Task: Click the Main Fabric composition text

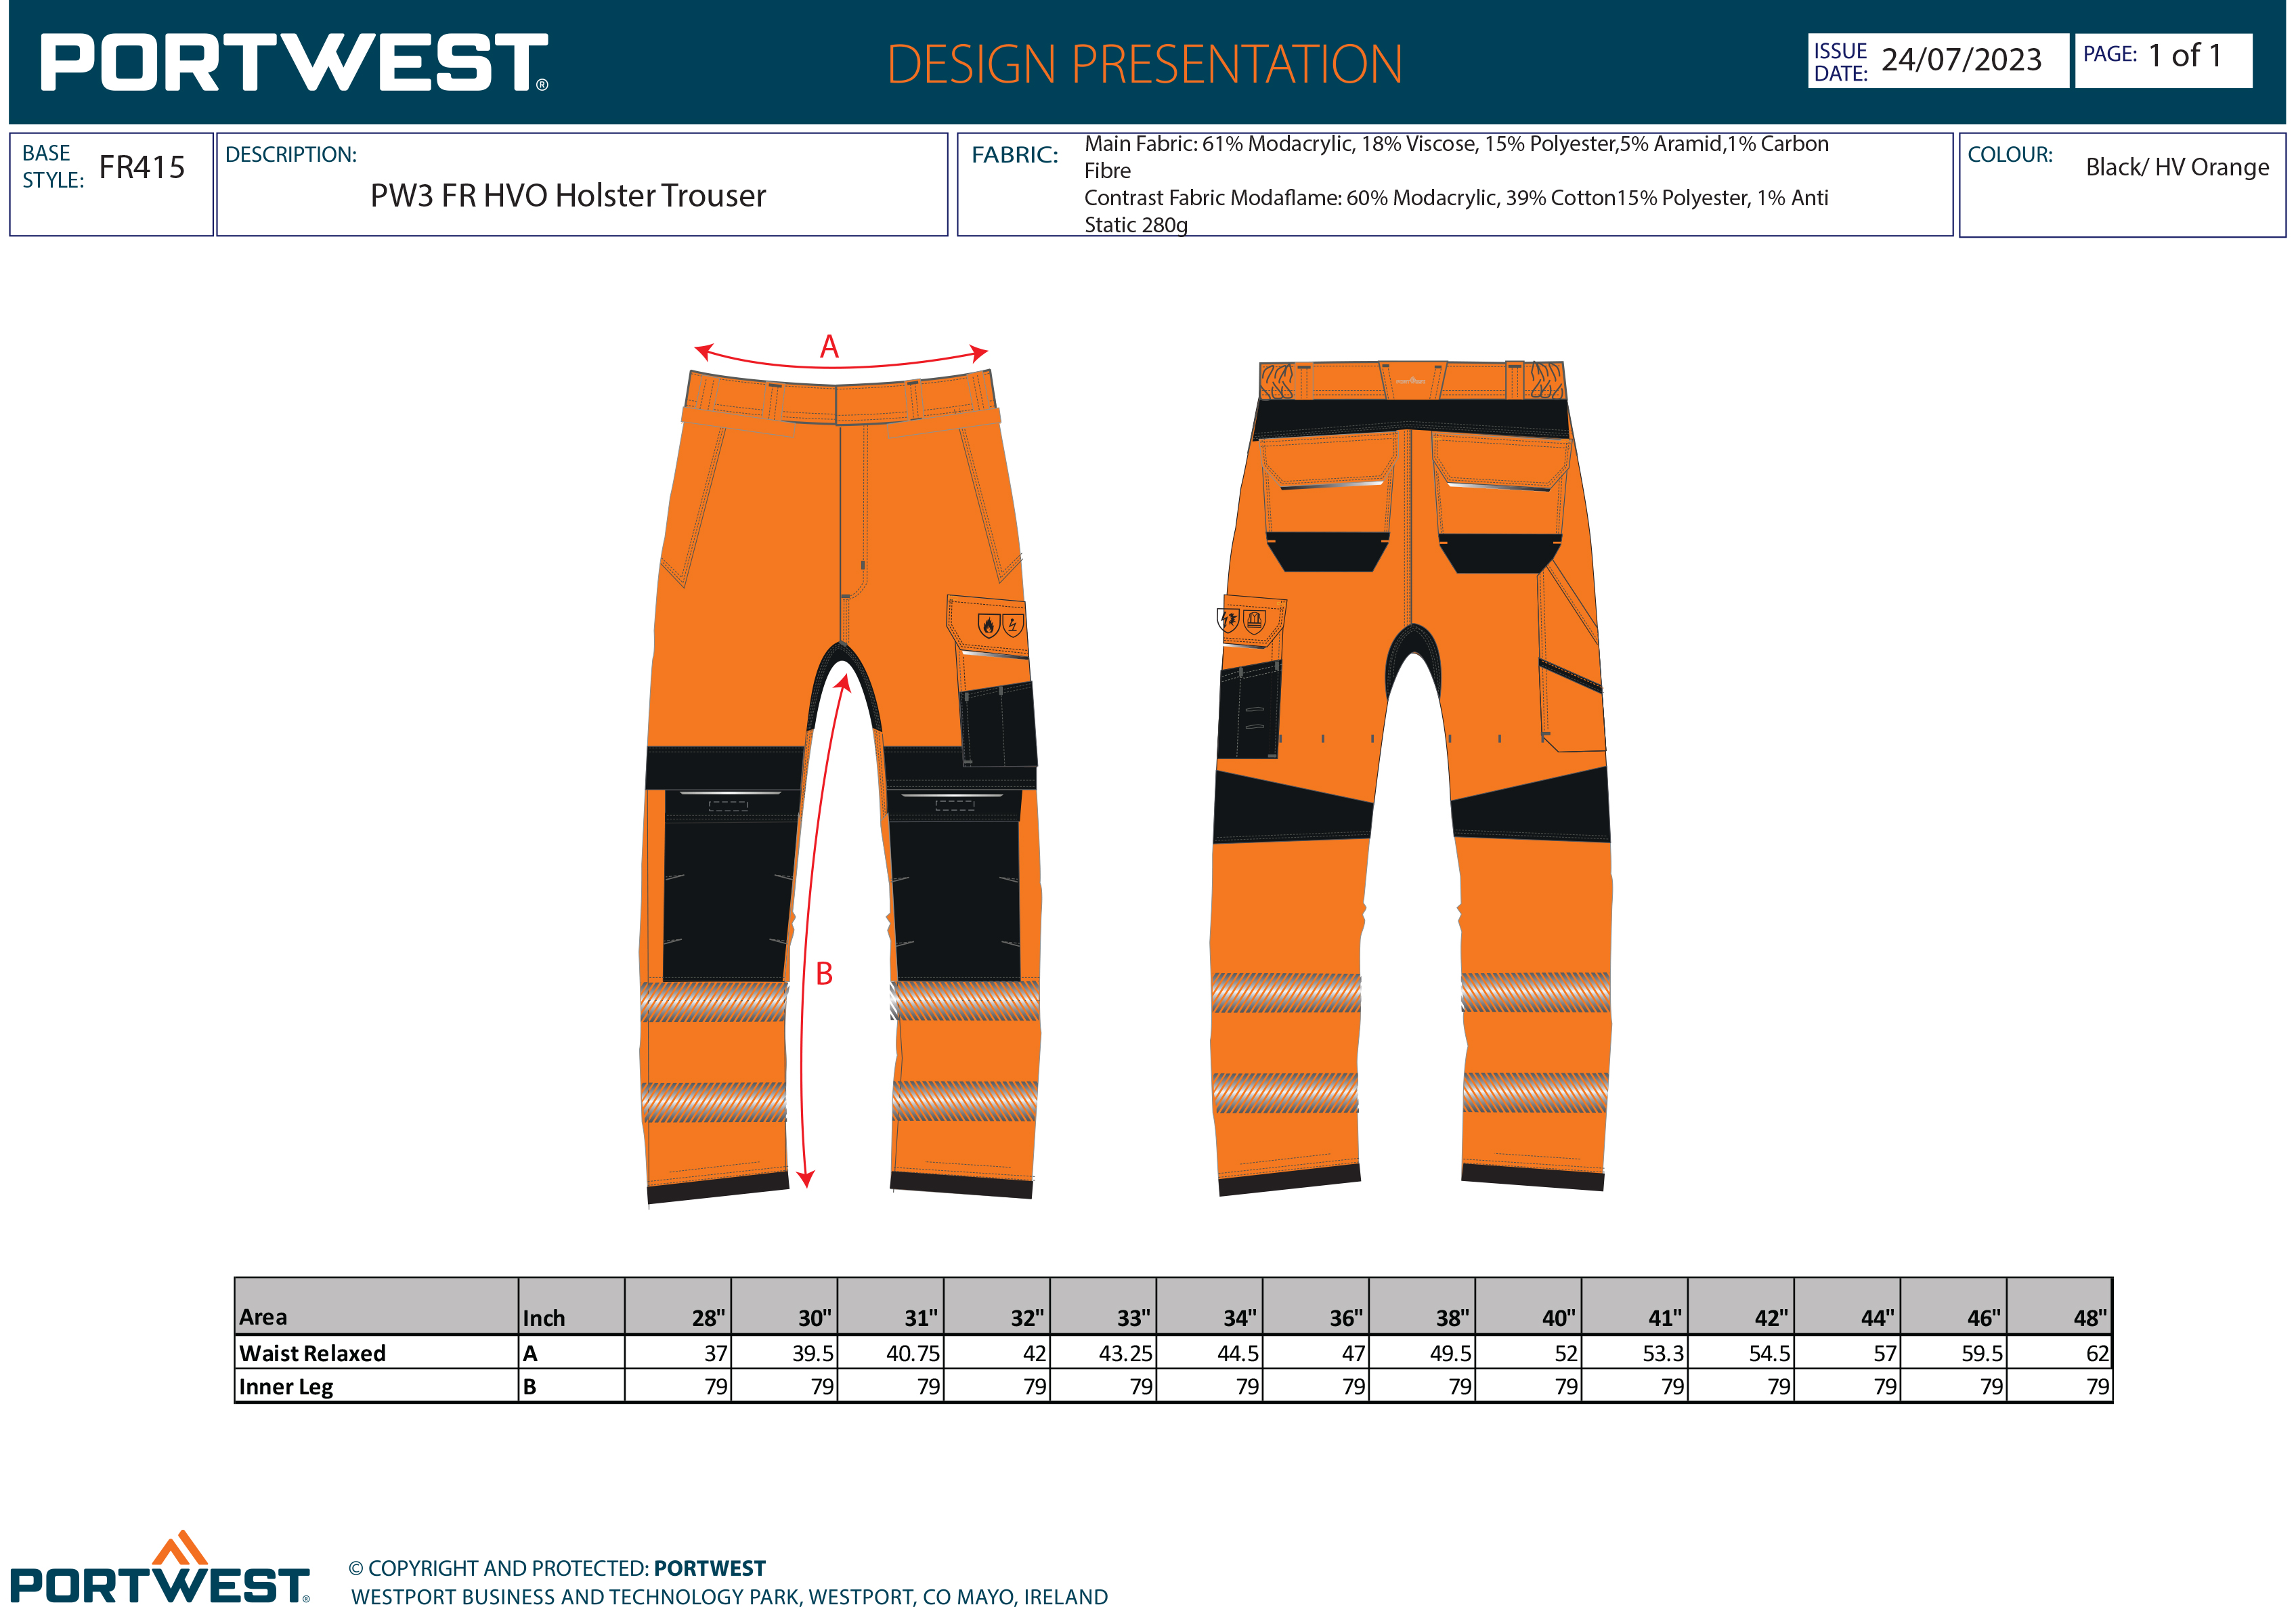Action: click(1455, 144)
